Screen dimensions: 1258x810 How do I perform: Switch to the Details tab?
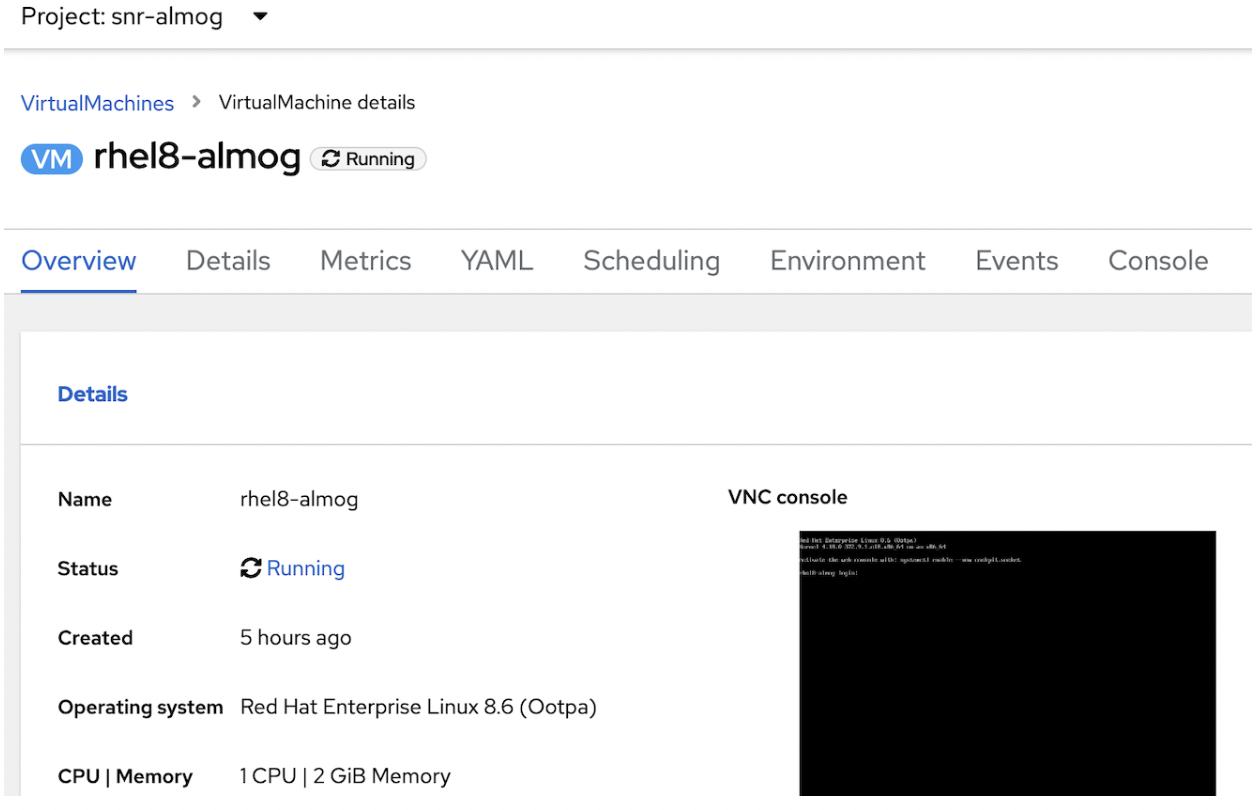pyautogui.click(x=228, y=261)
